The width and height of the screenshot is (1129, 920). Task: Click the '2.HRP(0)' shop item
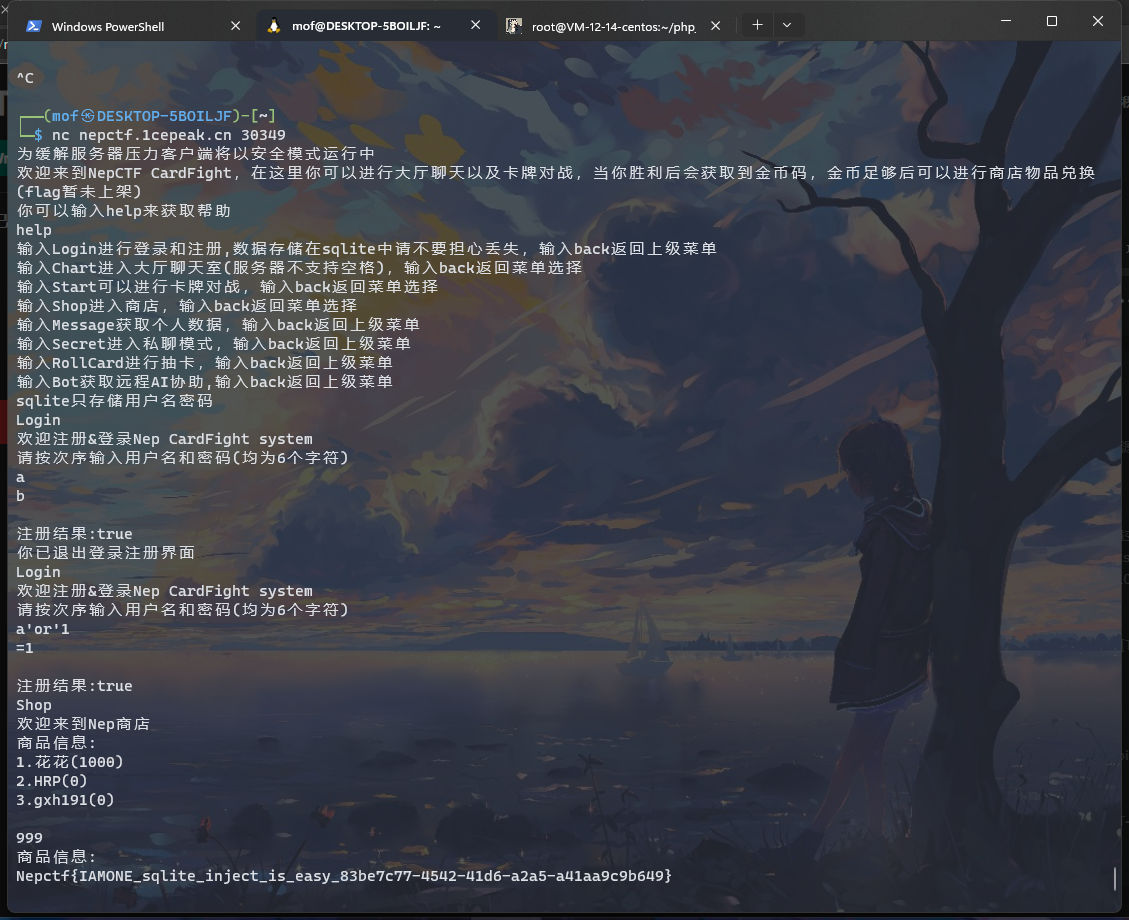tap(51, 780)
